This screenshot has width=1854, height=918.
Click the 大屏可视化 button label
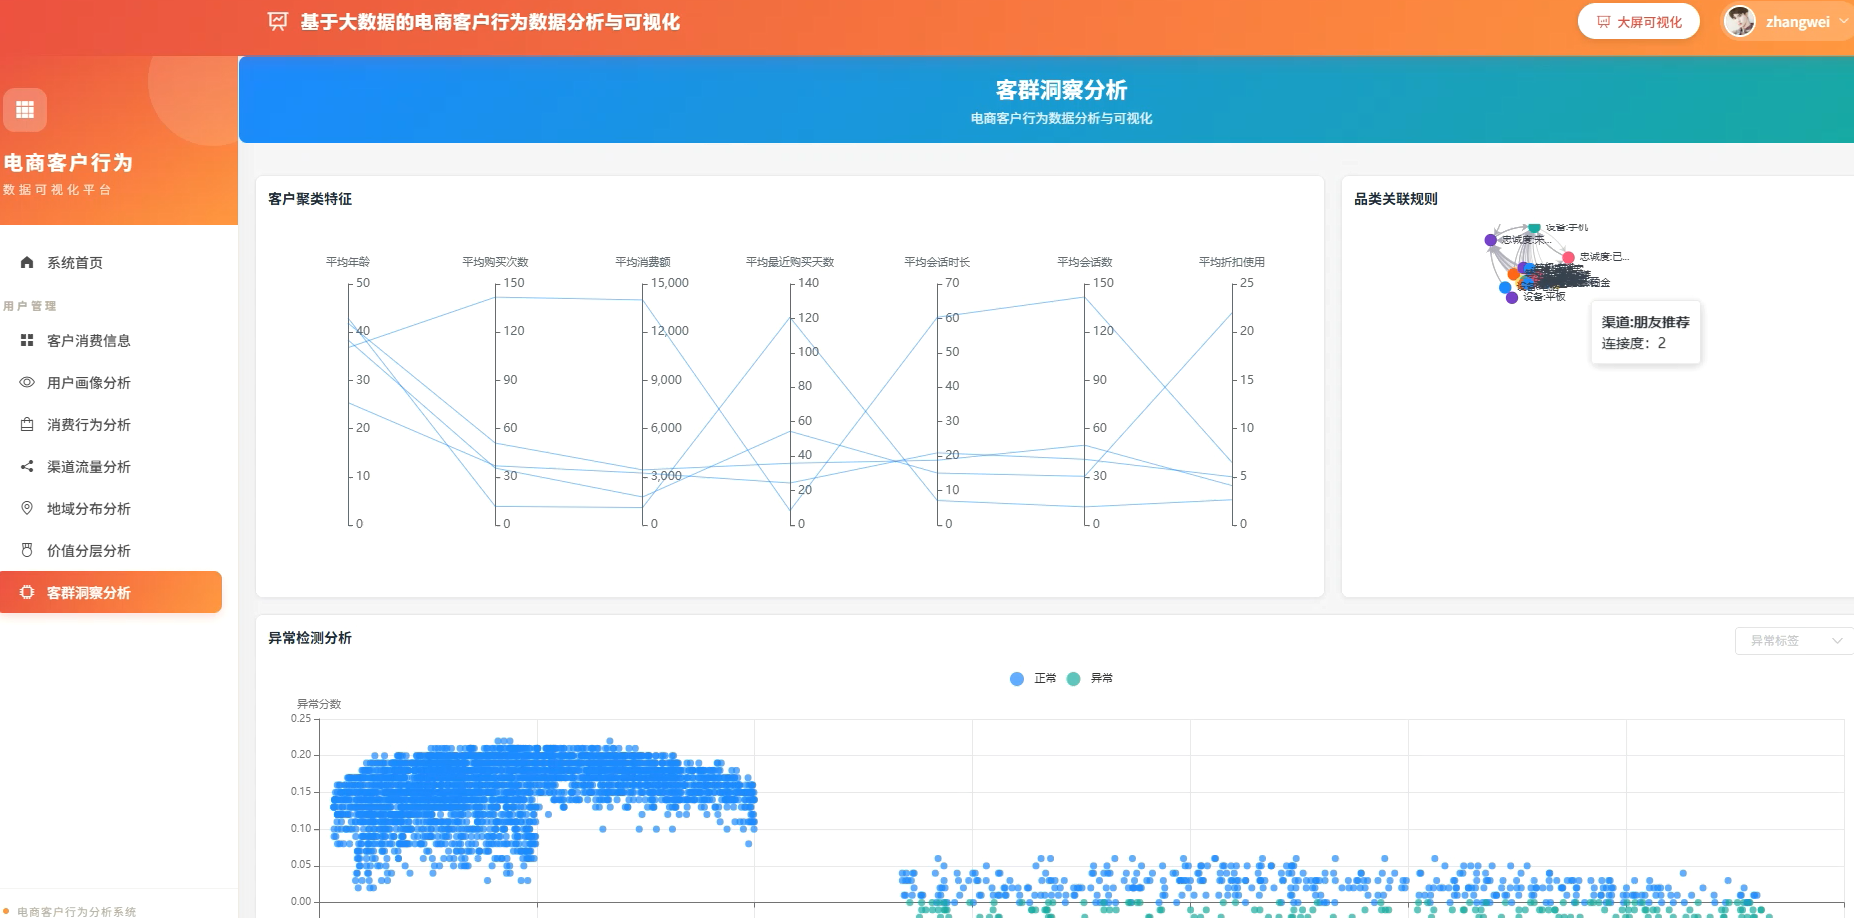(x=1650, y=22)
